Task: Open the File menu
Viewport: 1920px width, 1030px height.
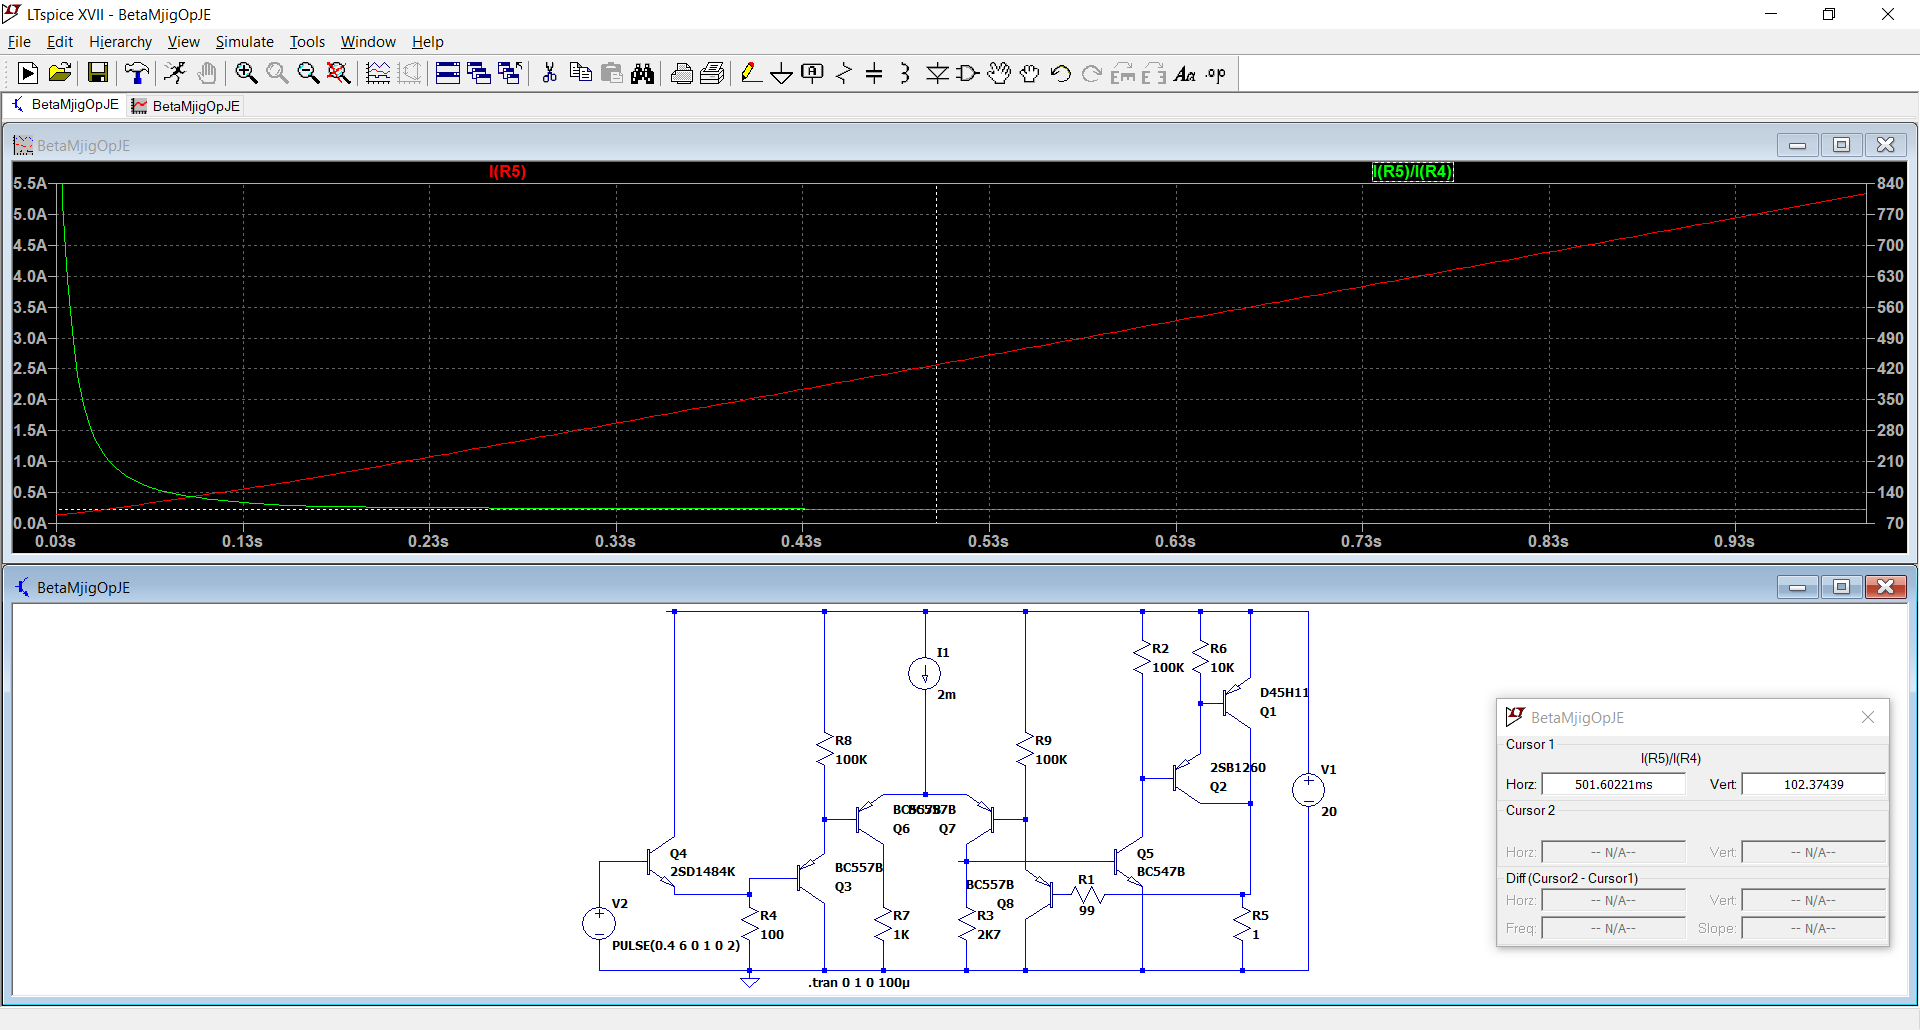Action: pos(19,41)
